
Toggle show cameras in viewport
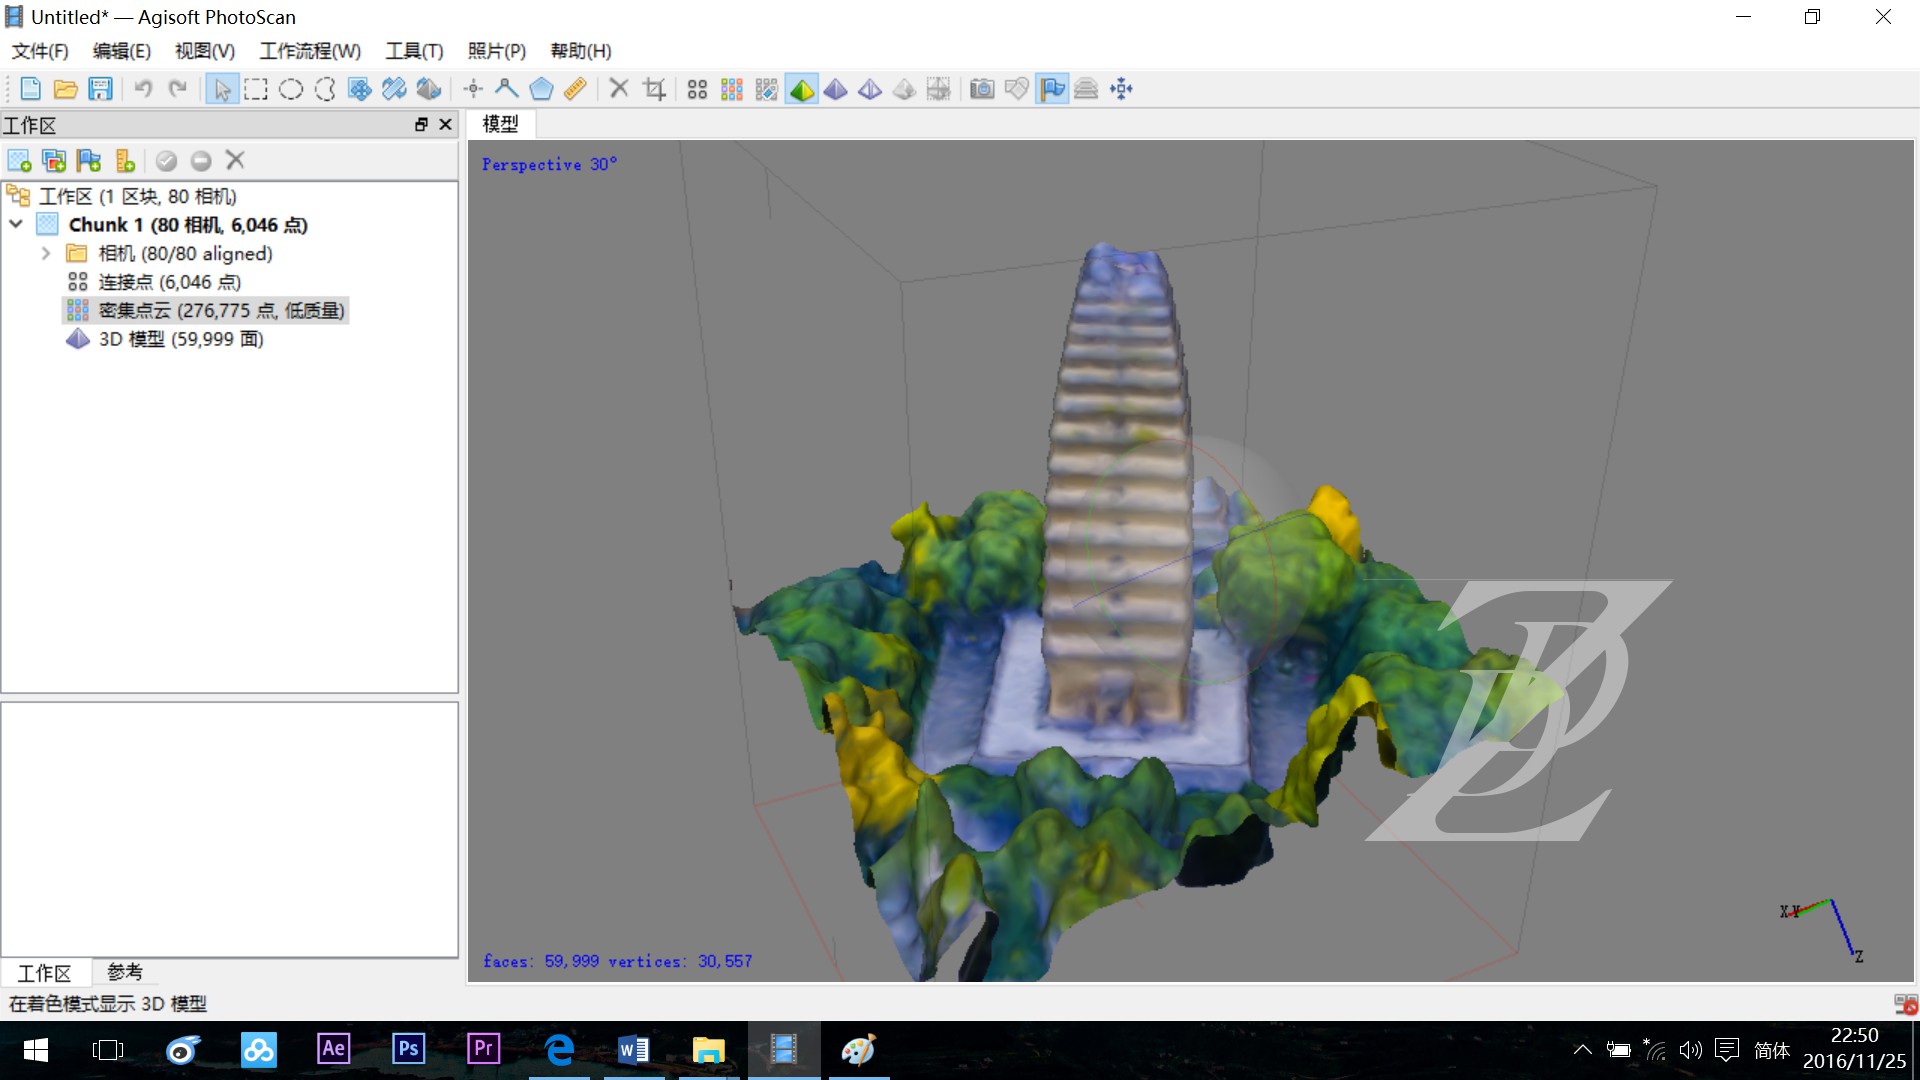pos(982,89)
